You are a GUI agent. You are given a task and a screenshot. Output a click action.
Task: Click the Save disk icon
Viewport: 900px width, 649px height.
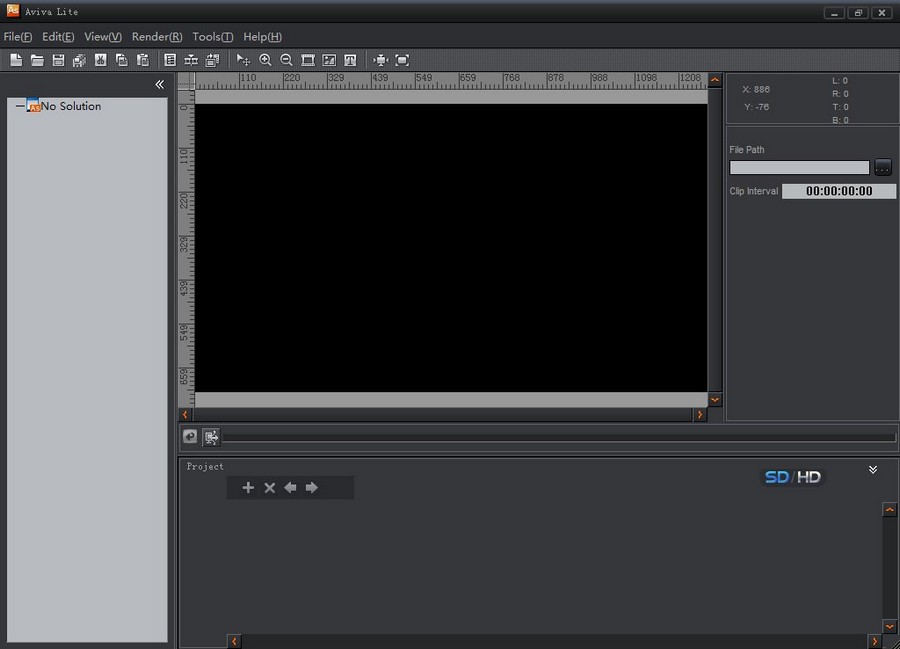pyautogui.click(x=58, y=60)
